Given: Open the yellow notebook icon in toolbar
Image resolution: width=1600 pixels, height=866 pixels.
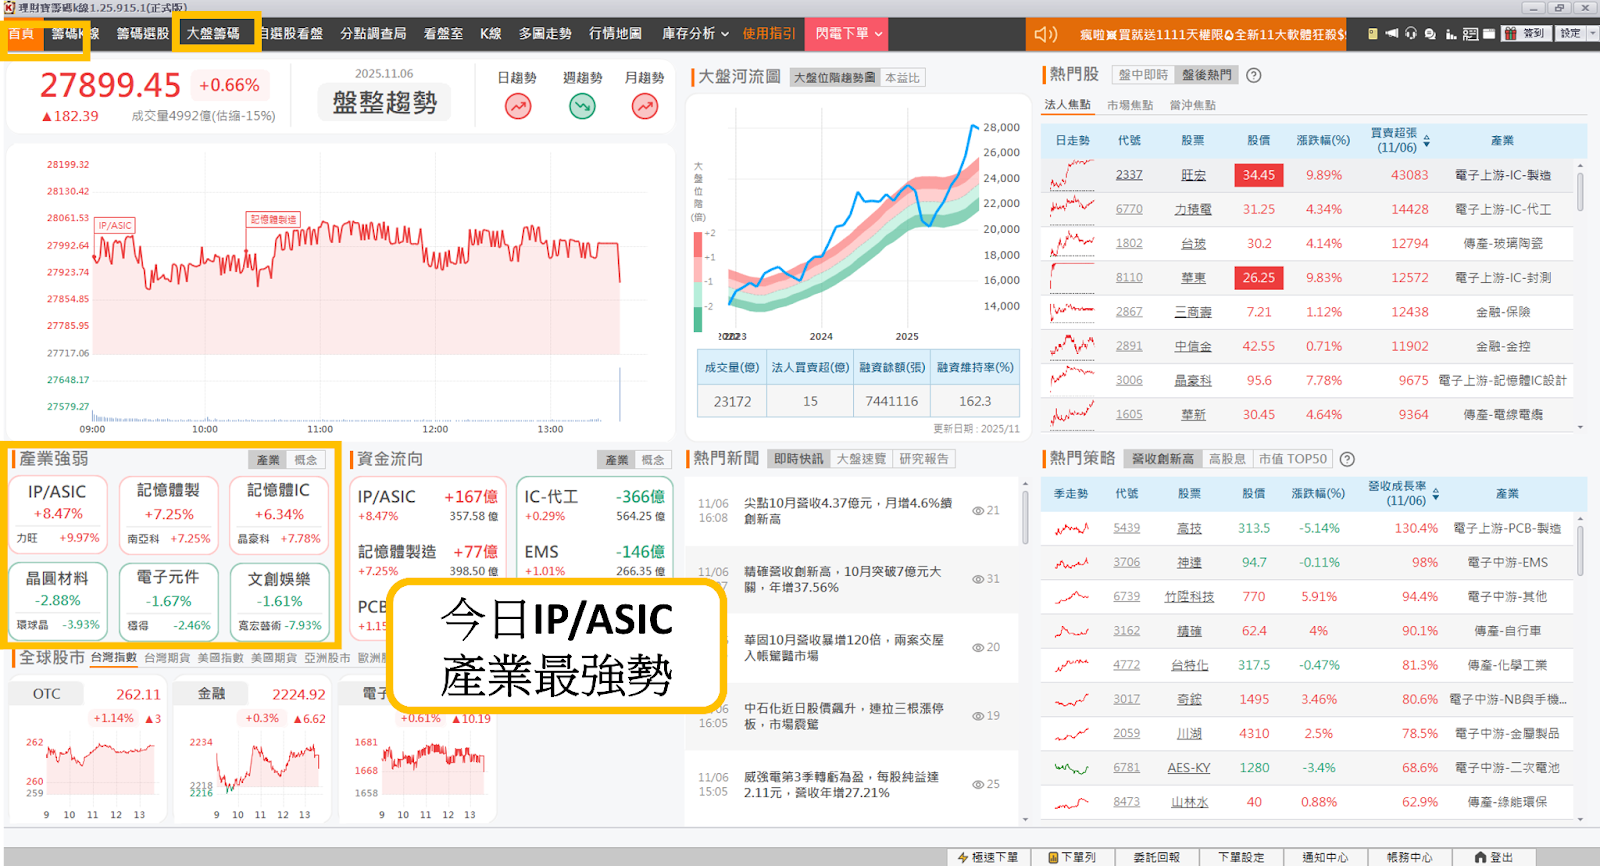Looking at the screenshot, I should coord(1373,34).
